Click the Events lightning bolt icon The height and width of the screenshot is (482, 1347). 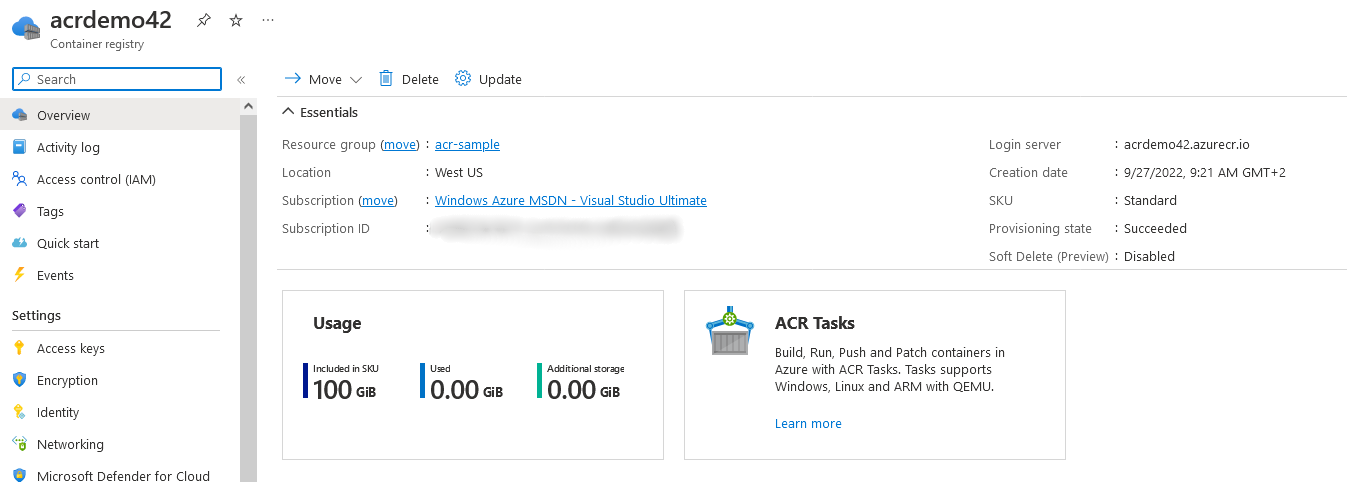point(19,275)
